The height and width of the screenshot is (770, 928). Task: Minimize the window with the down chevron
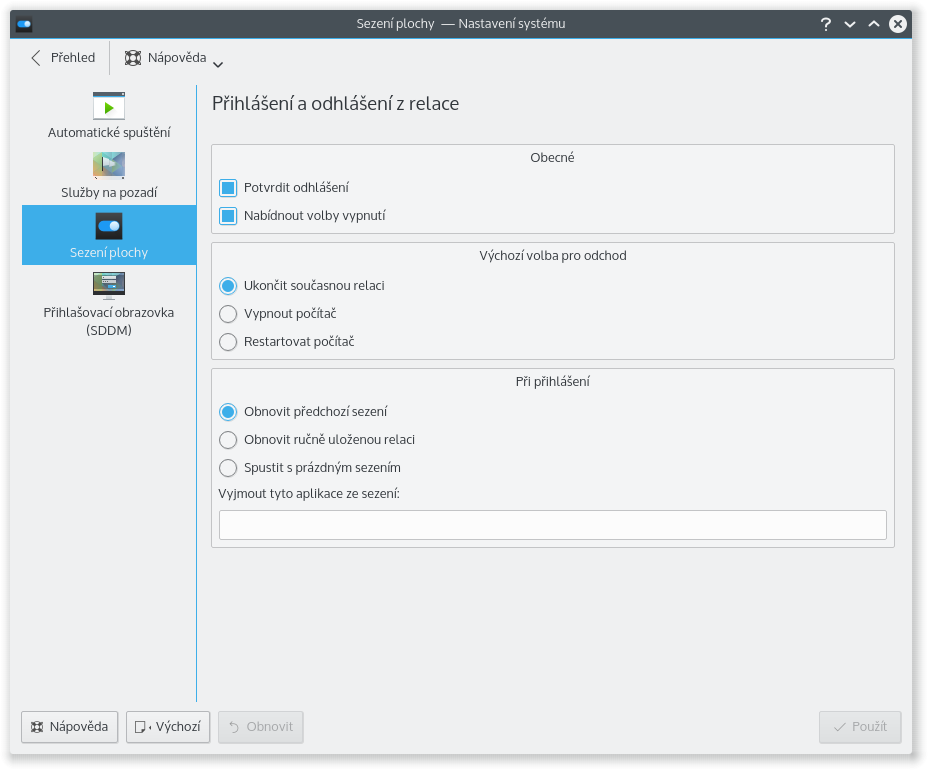pyautogui.click(x=850, y=24)
